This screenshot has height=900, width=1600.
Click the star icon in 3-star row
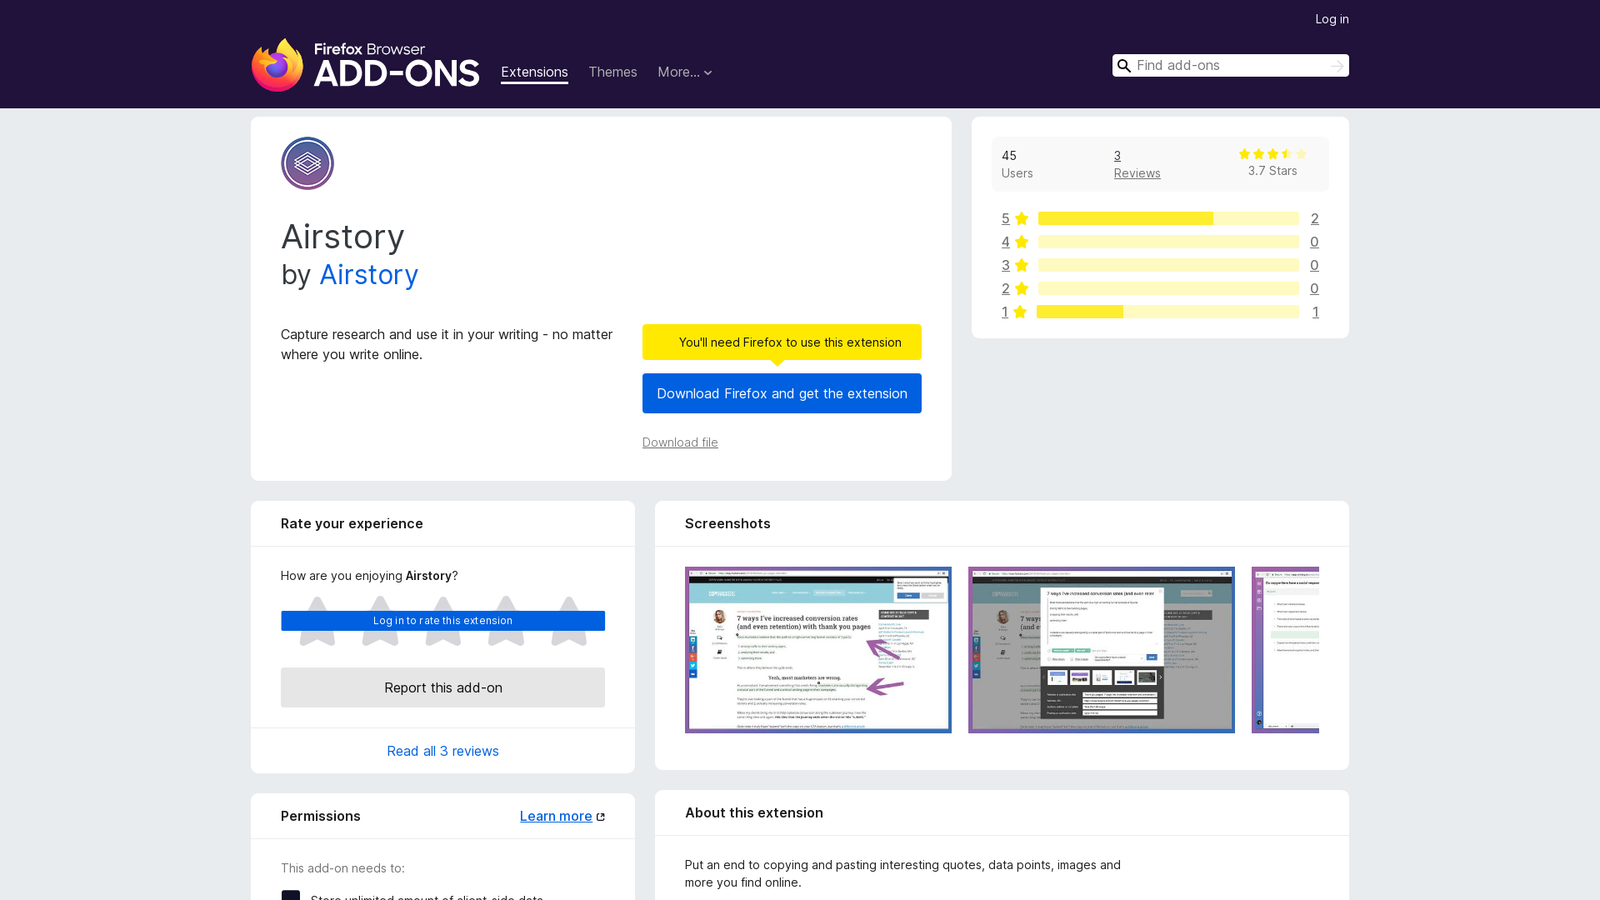pyautogui.click(x=1021, y=265)
